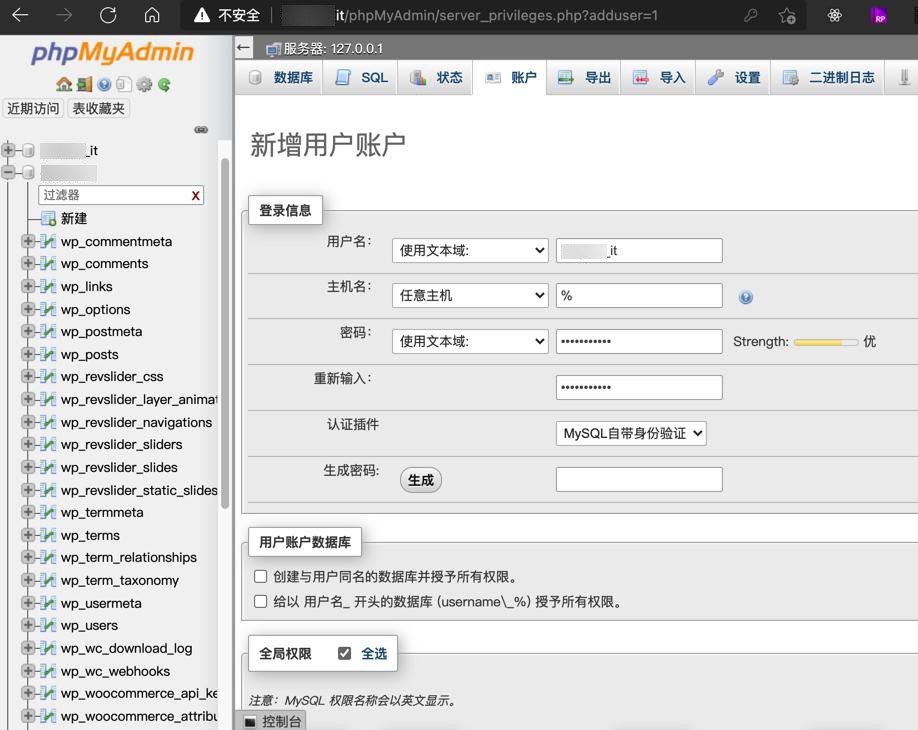
Task: Click the server icon beside 127.0.0.1
Action: (x=273, y=49)
